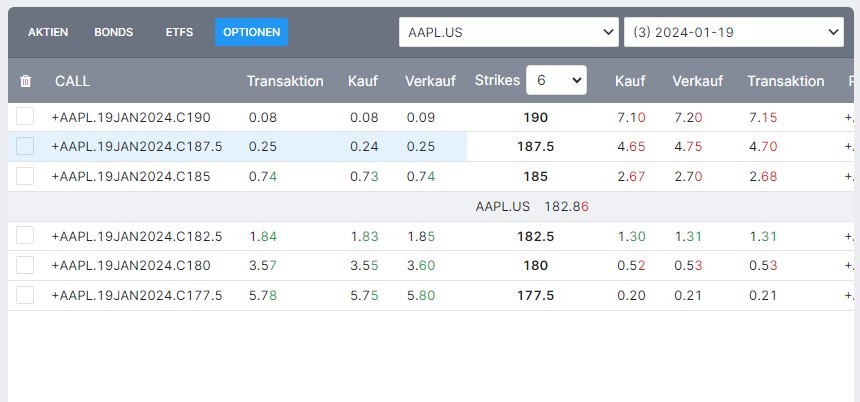The height and width of the screenshot is (402, 860).
Task: Select option +AAPL.19JAN2024.C180
Action: (x=131, y=266)
